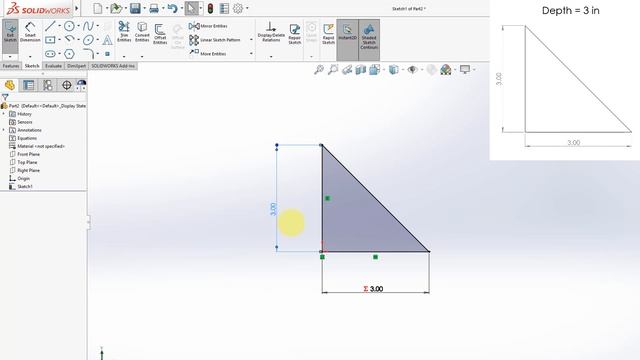
Task: Open the Options gear icon
Action: coord(238,8)
